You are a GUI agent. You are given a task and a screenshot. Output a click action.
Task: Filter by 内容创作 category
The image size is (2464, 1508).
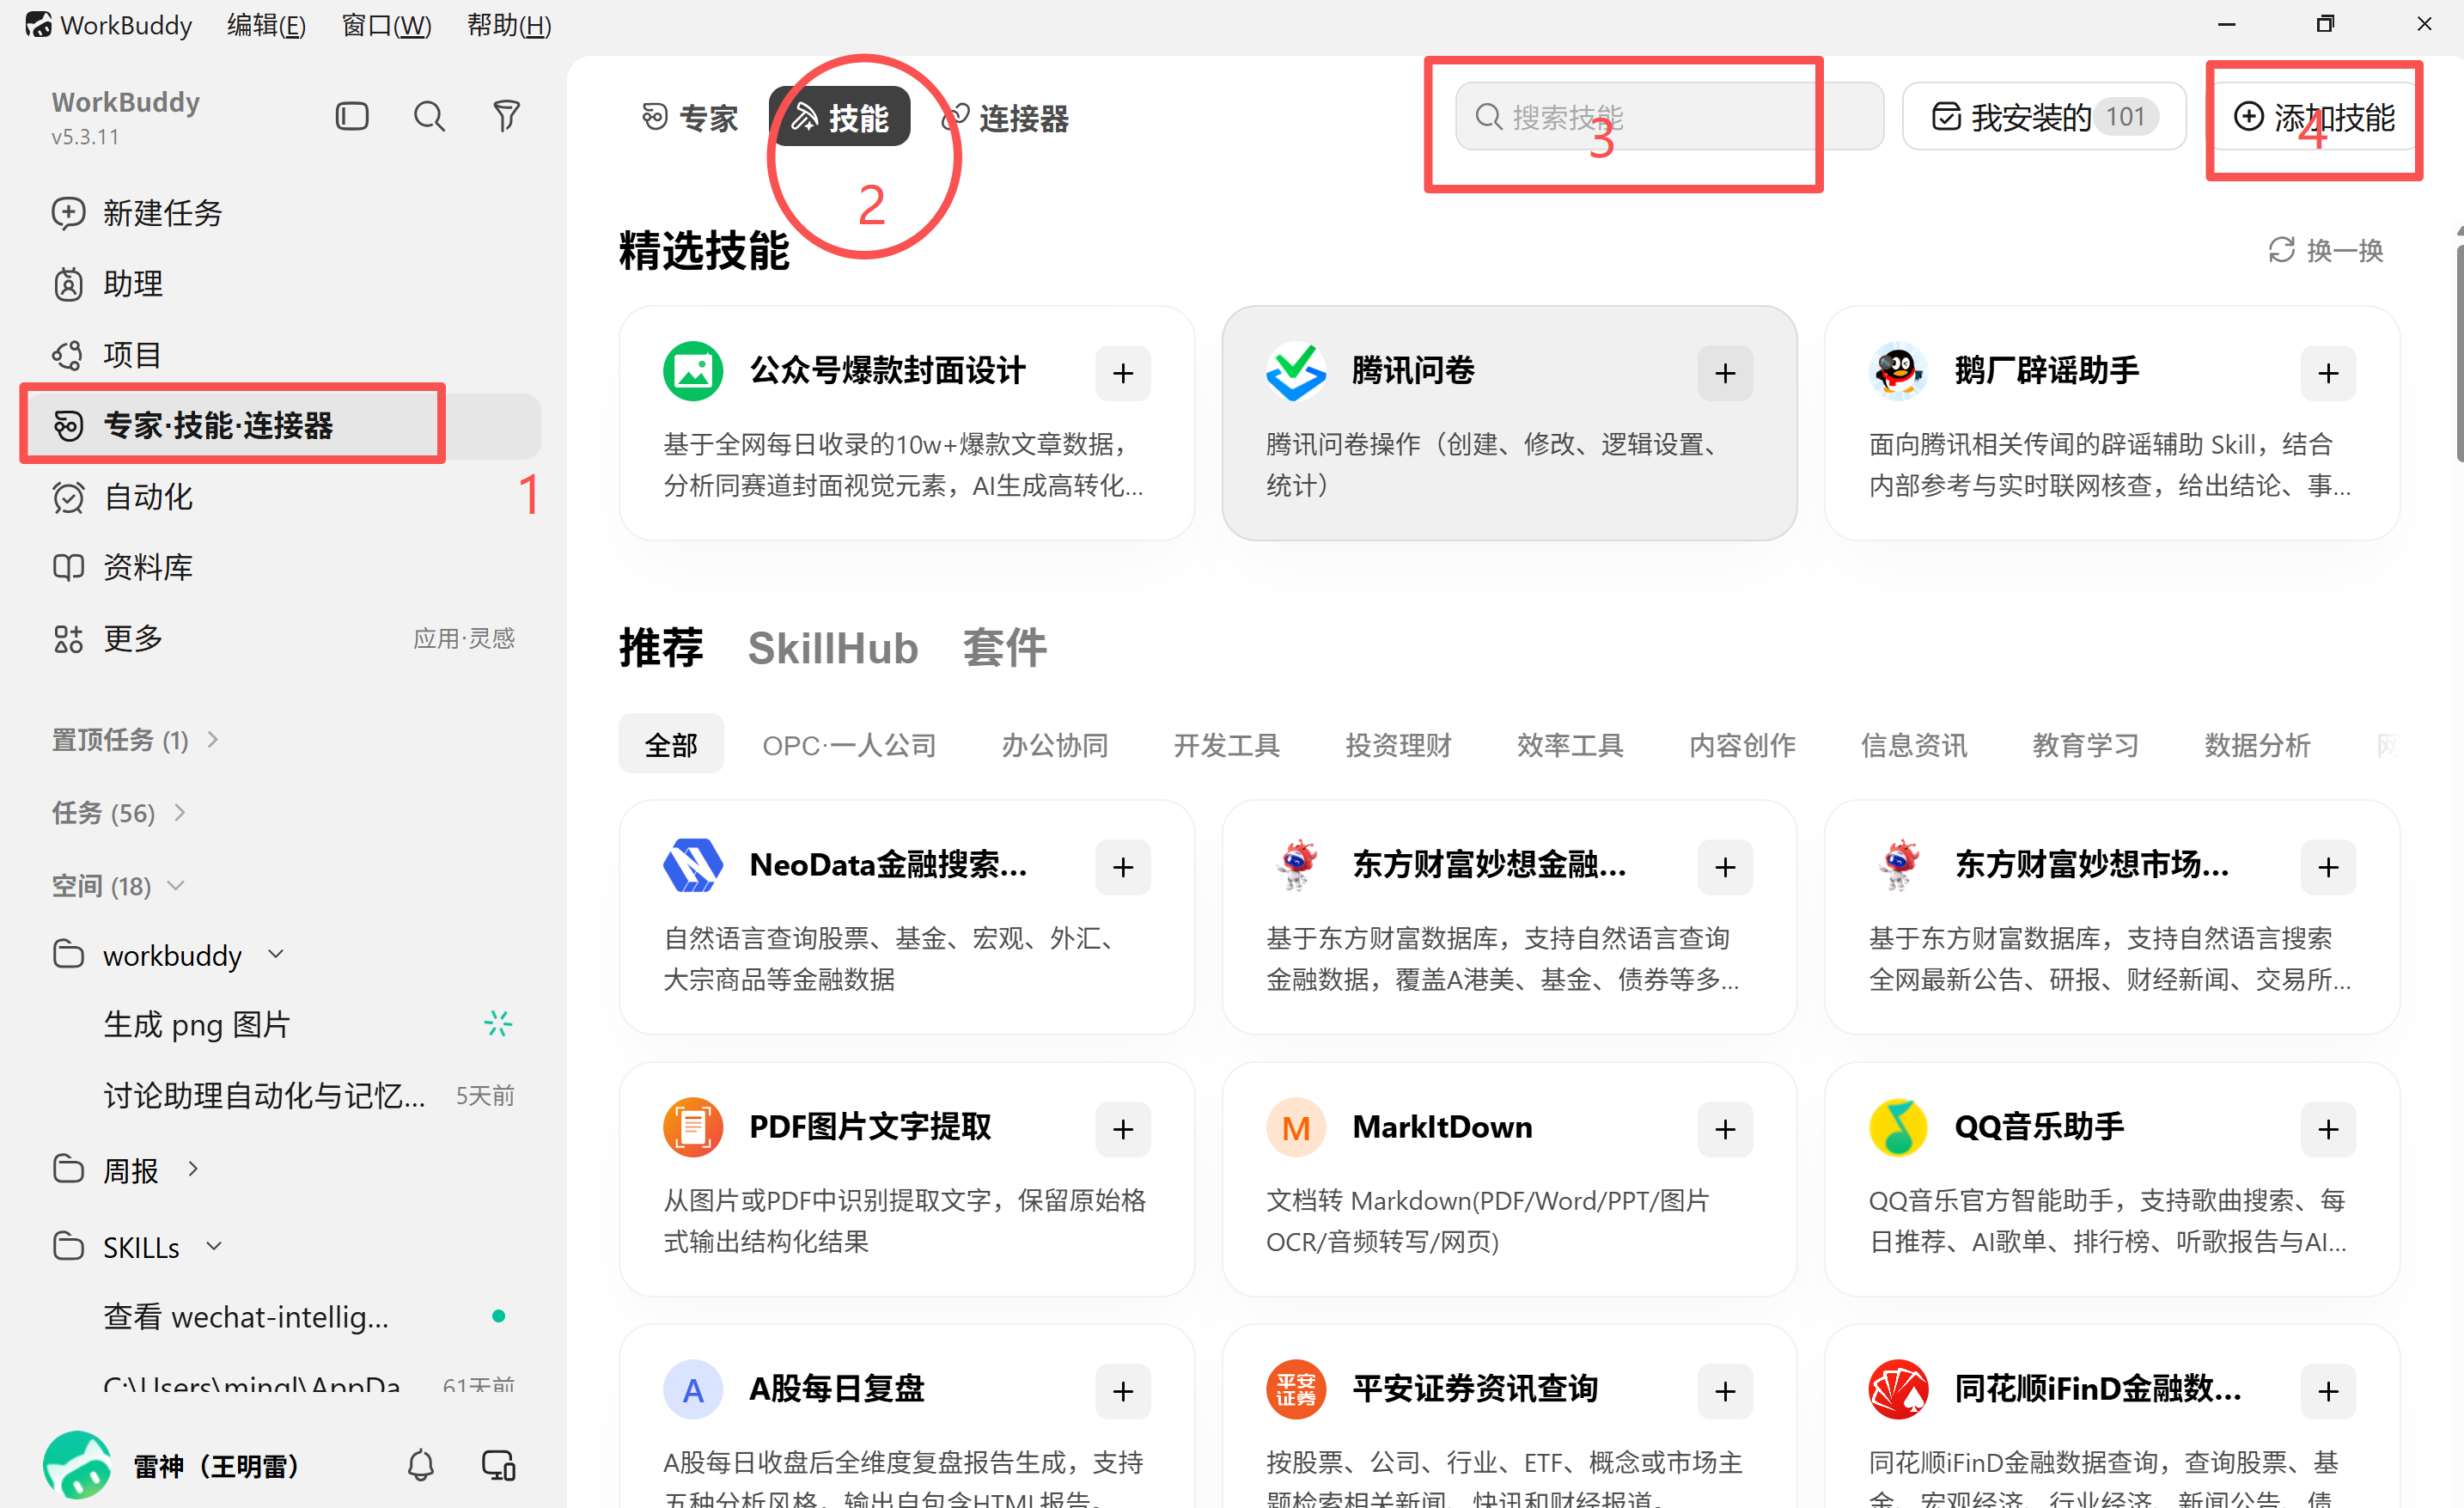coord(1742,745)
